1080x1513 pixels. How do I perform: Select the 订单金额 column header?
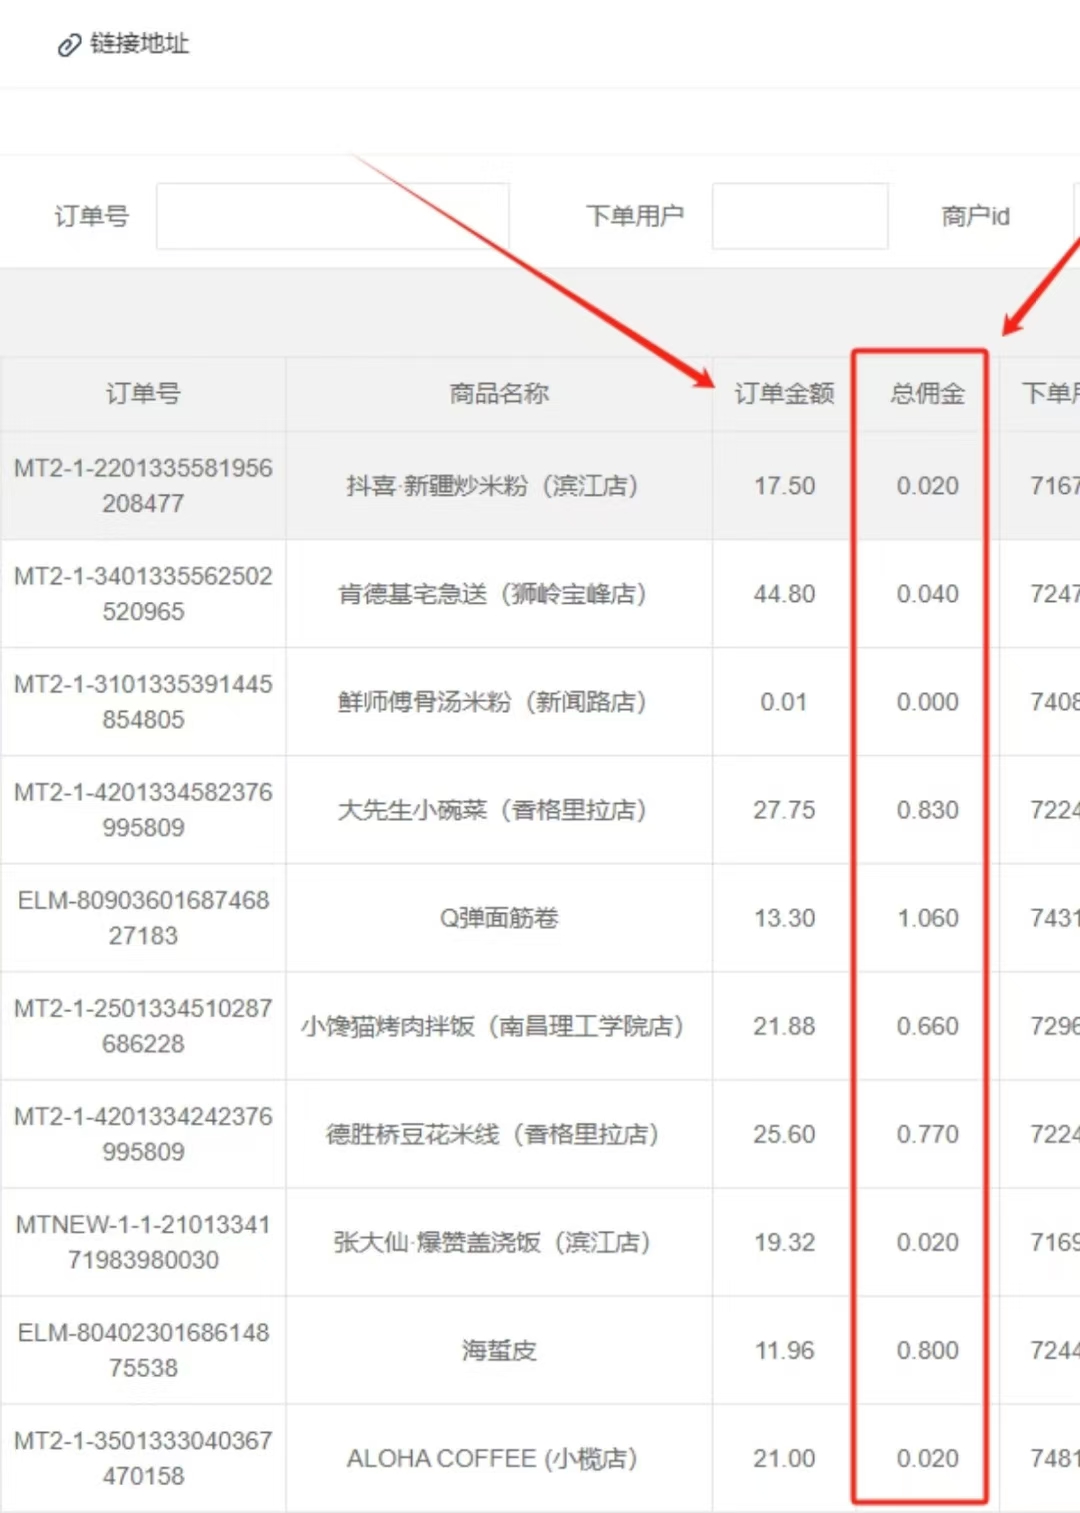784,394
